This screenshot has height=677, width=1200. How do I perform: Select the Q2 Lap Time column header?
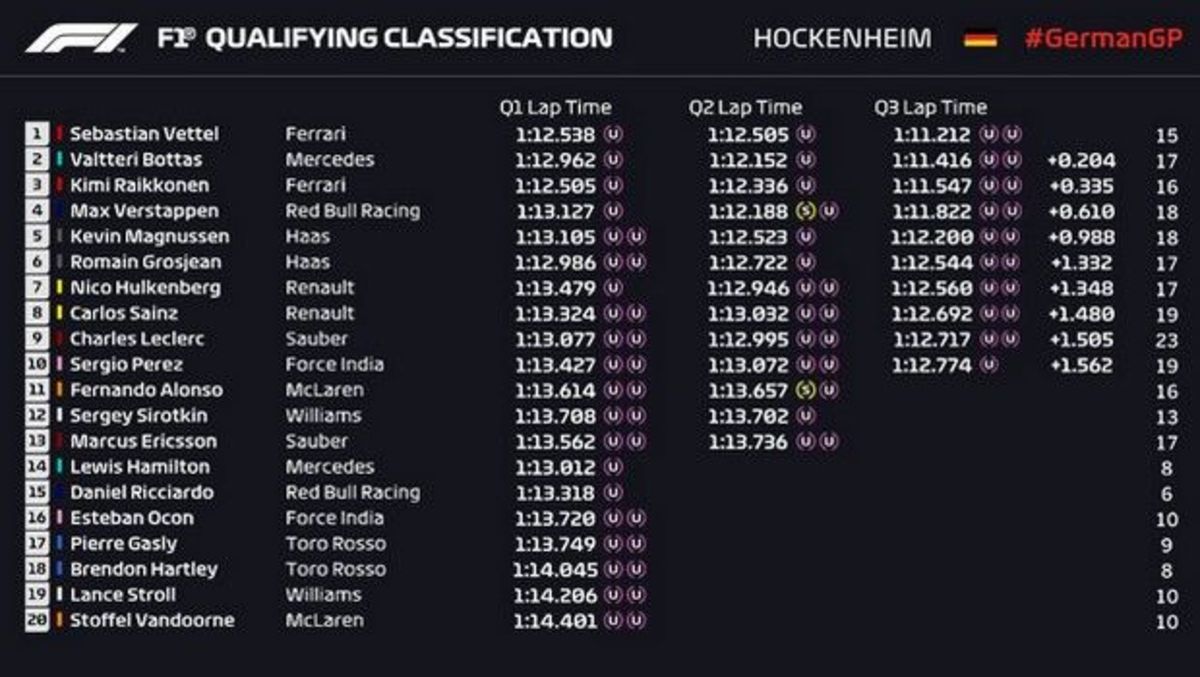[745, 108]
